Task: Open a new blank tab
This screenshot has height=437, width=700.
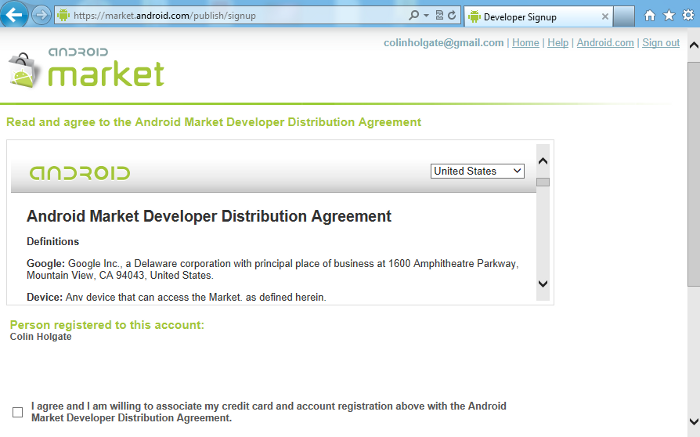Action: point(624,17)
